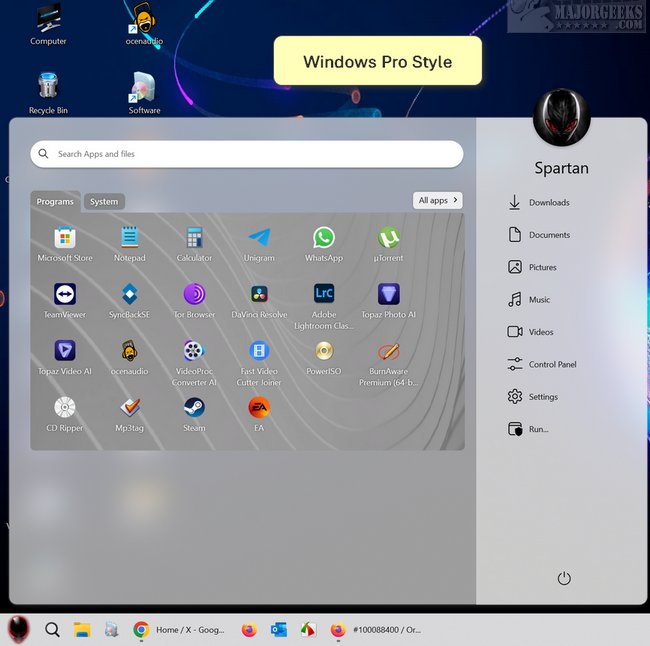Screen dimensions: 650x646
Task: Switch to Firefox #100088400 window
Action: point(376,630)
